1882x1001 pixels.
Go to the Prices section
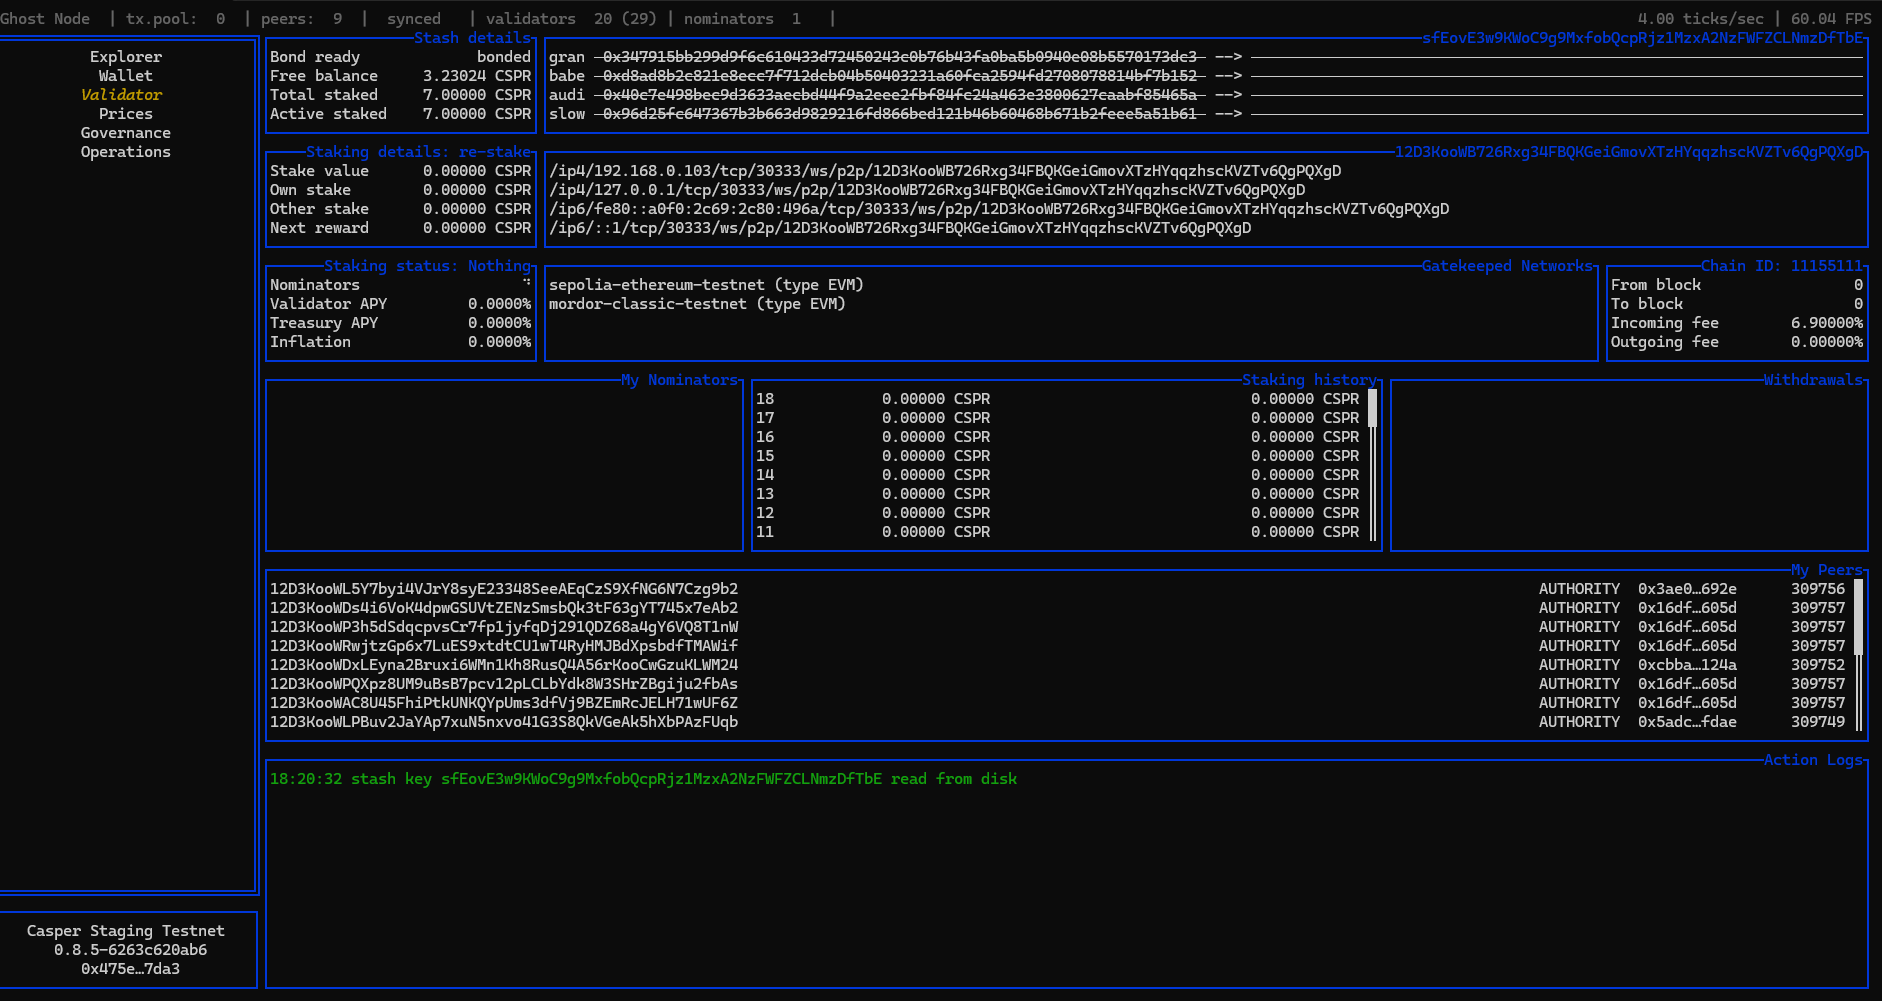(x=125, y=114)
